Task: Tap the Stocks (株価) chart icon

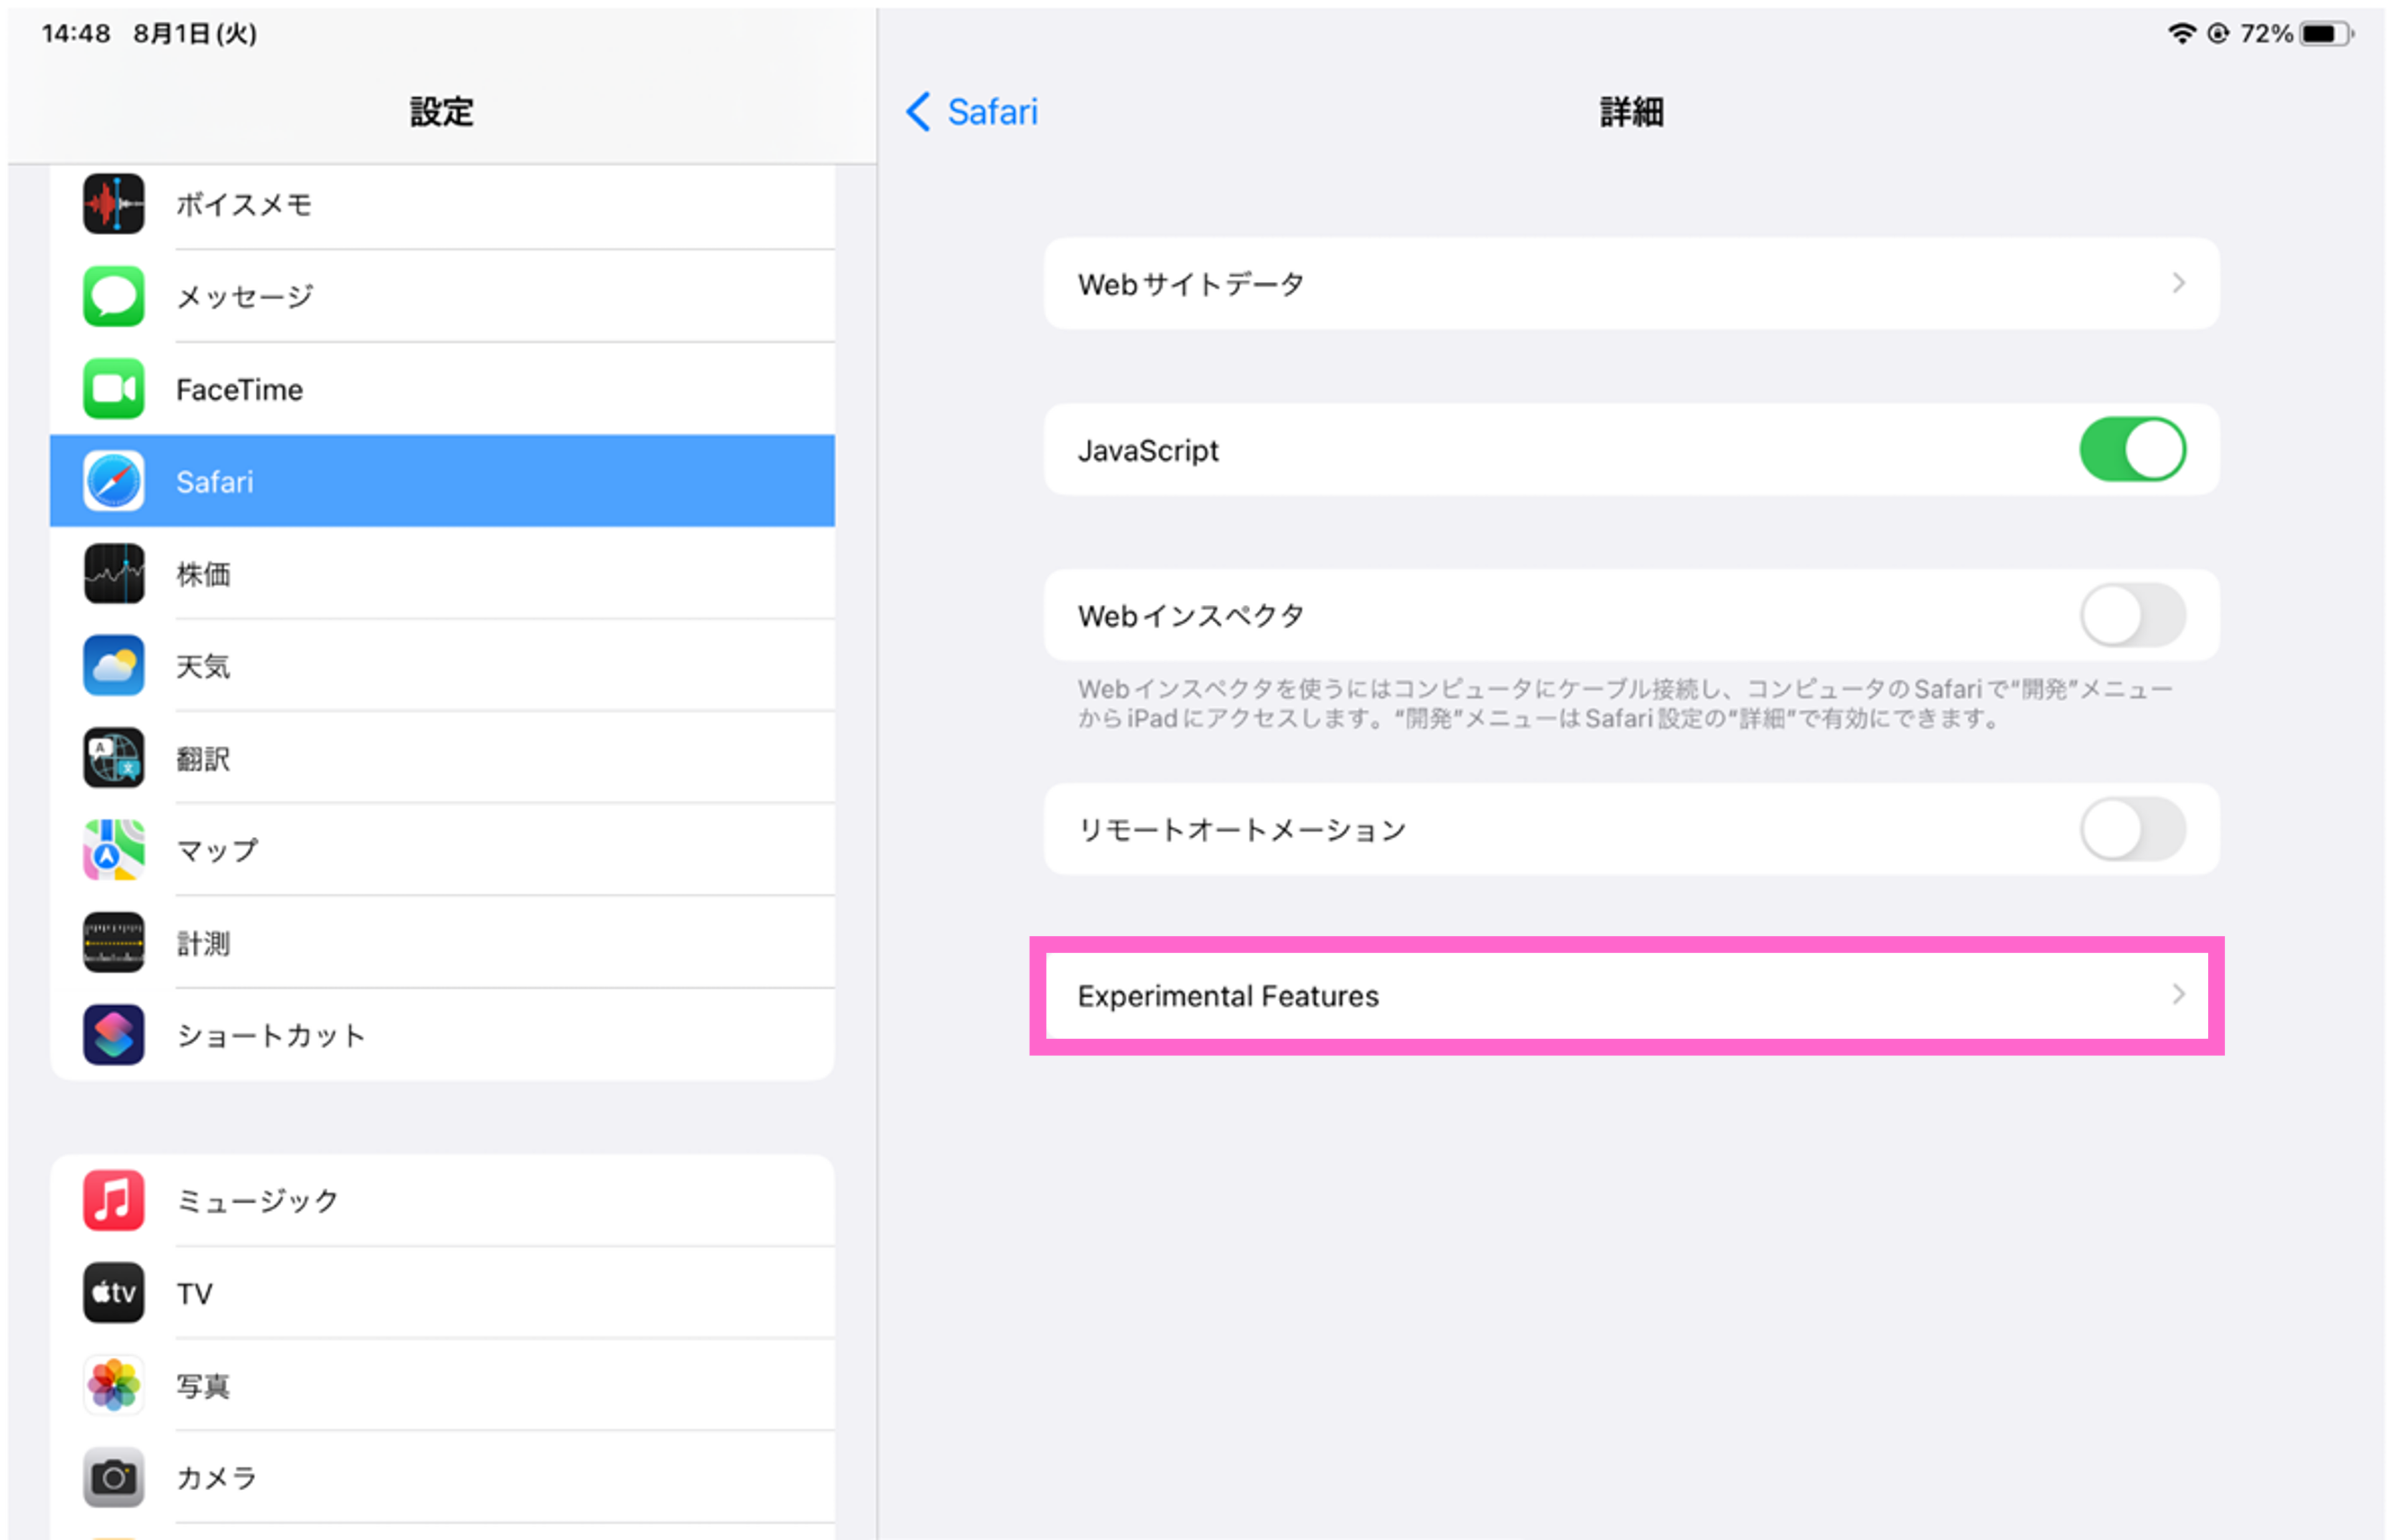Action: (x=113, y=573)
